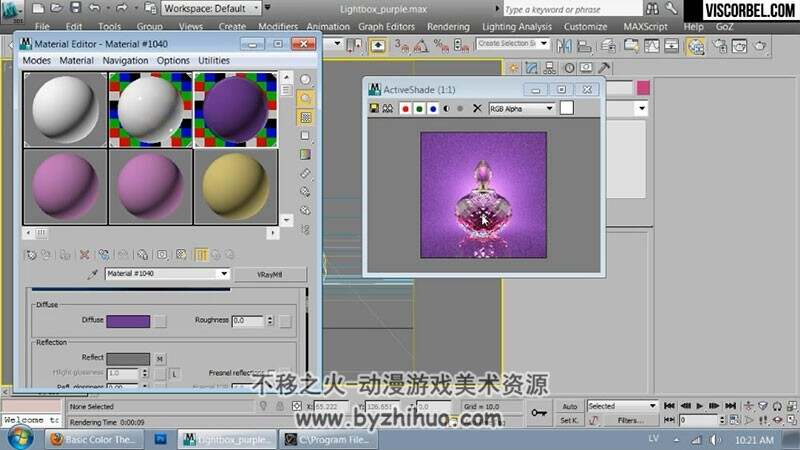Open the Utilities menu in Material Editor

click(214, 60)
